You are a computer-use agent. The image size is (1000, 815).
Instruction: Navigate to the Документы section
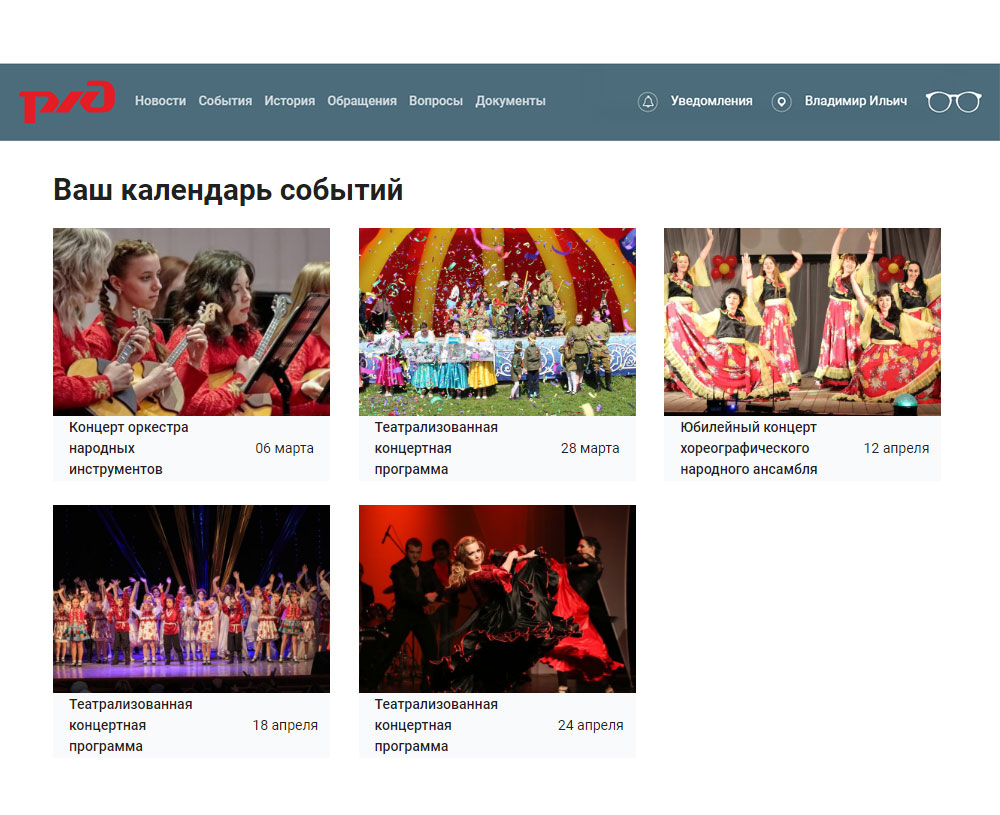[x=510, y=101]
